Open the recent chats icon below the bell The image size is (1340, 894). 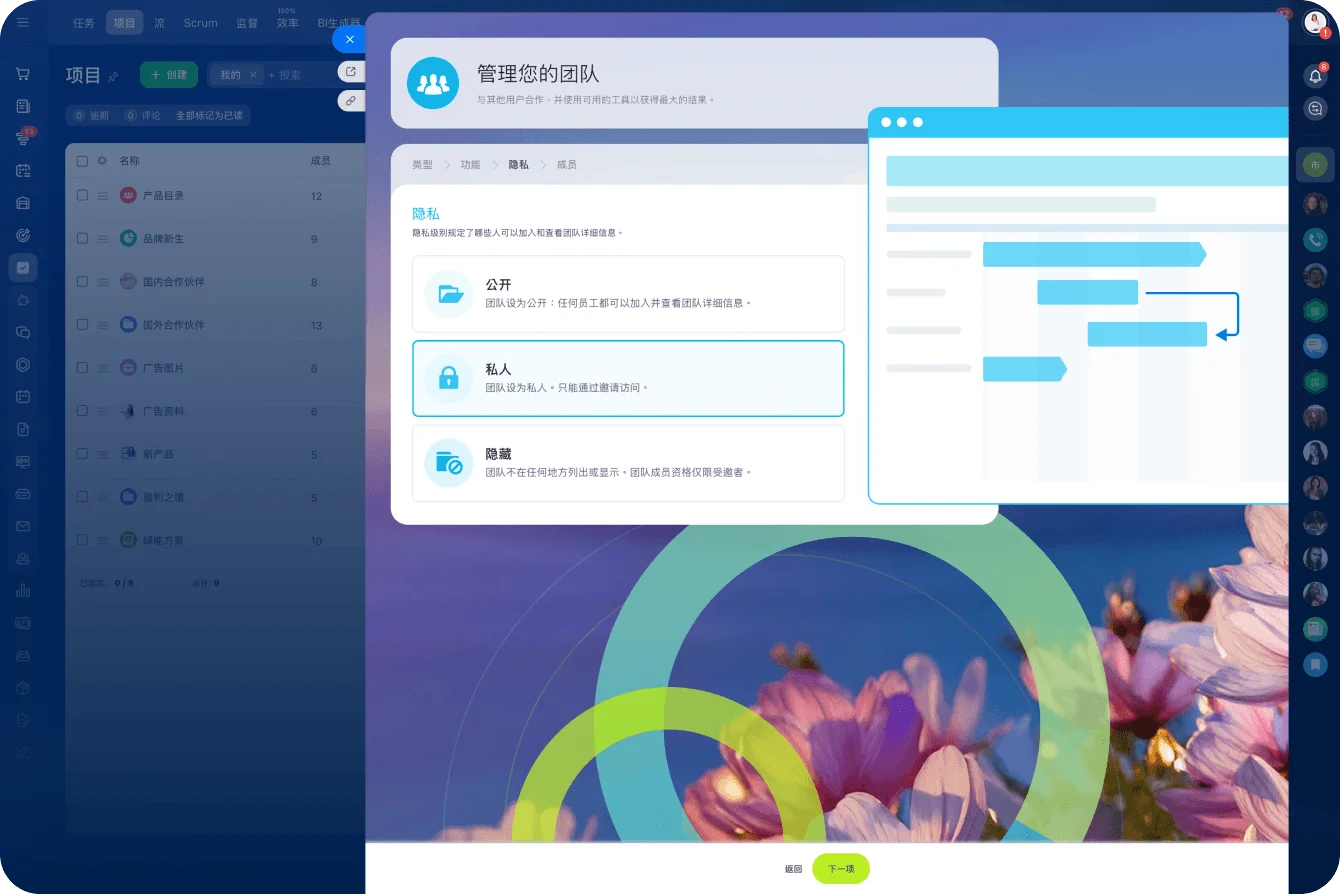point(1315,109)
